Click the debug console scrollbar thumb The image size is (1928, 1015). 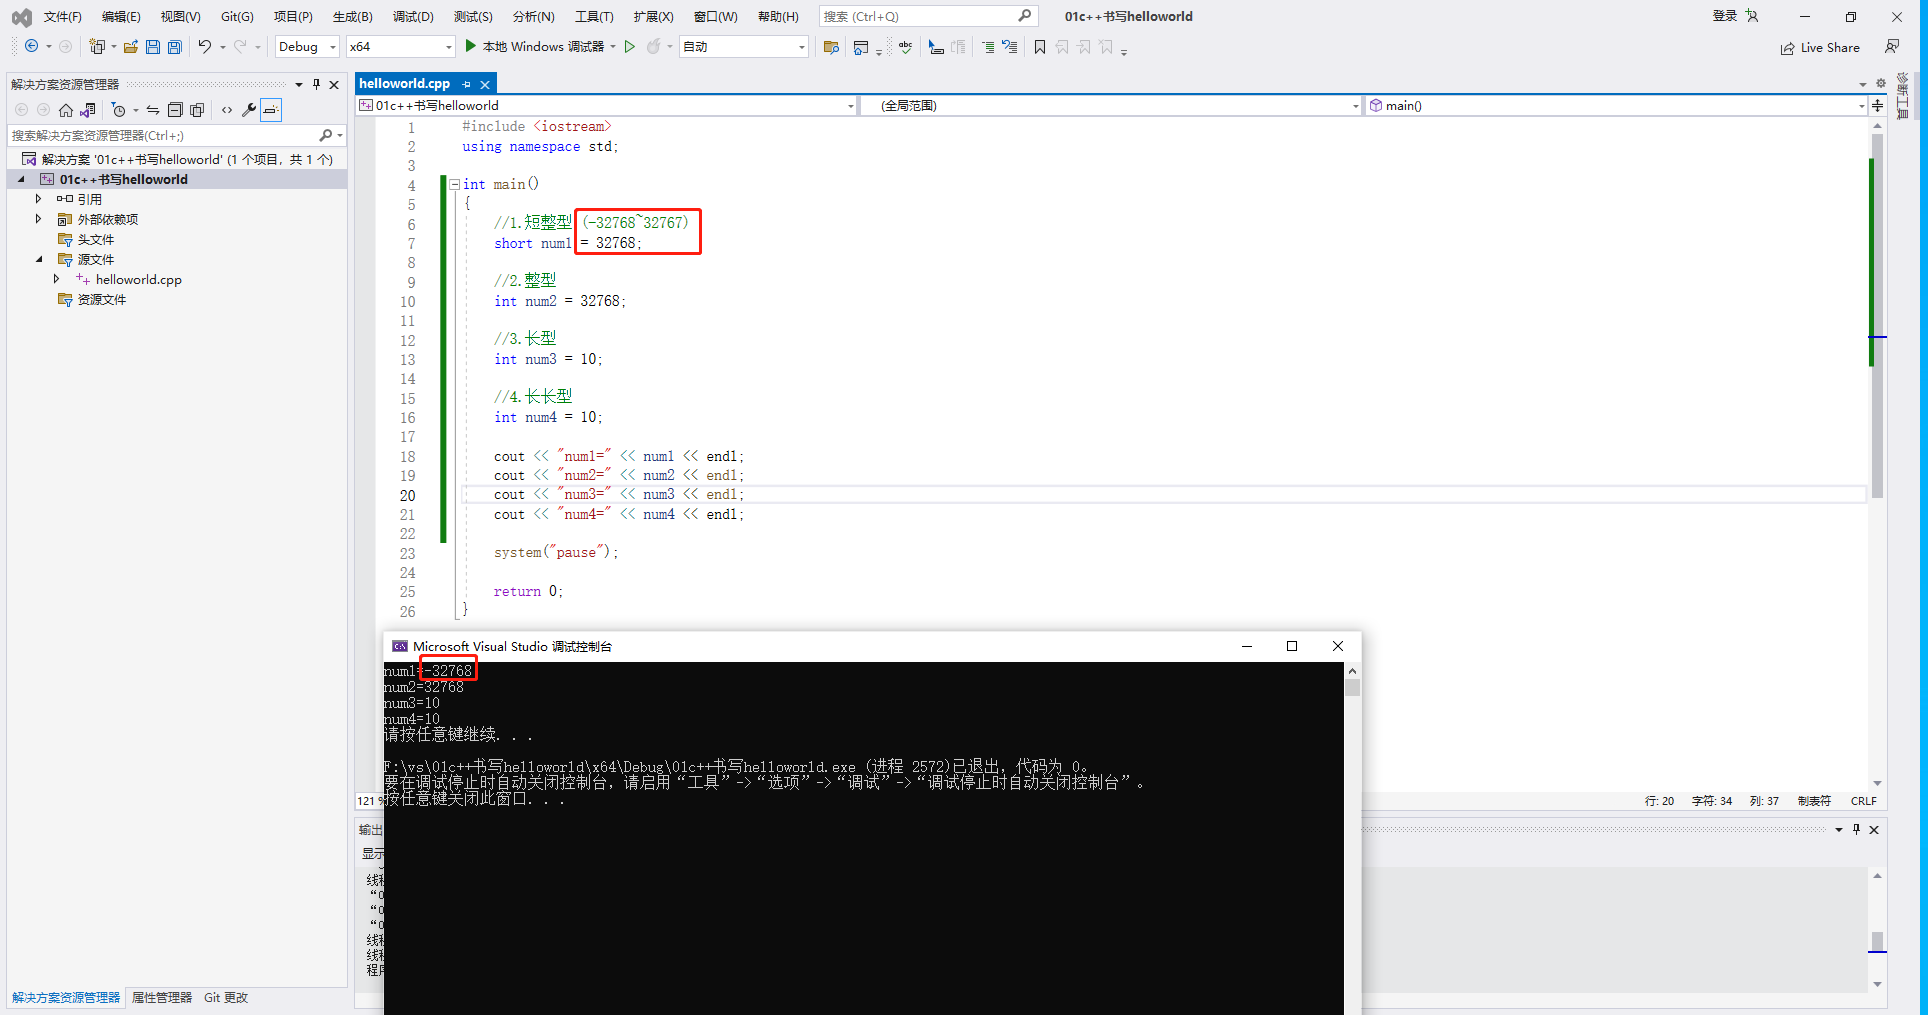coord(1352,687)
